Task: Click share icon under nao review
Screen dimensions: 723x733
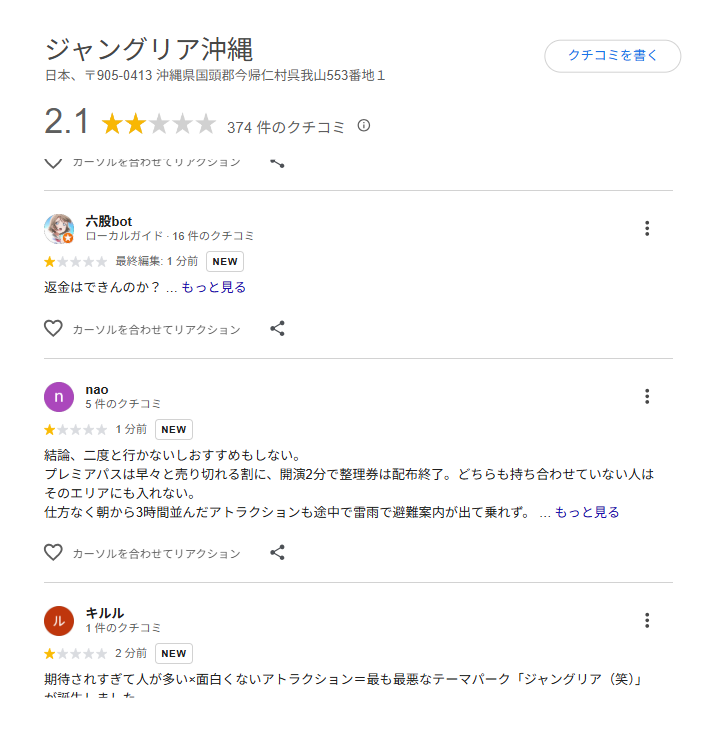Action: [x=278, y=553]
